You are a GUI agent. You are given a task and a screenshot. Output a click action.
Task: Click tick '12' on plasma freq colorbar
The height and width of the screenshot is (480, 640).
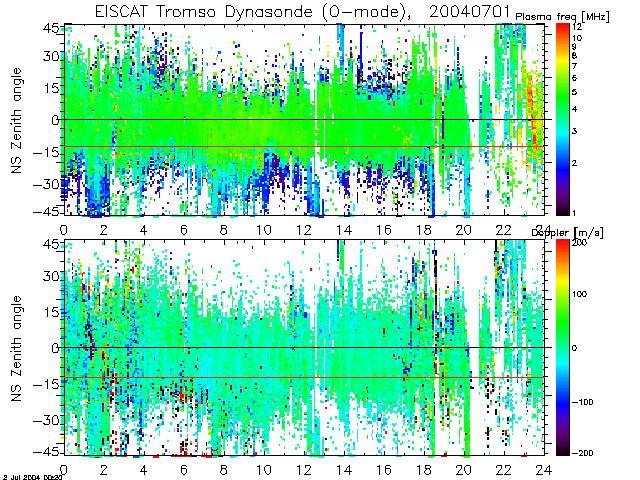pos(577,27)
